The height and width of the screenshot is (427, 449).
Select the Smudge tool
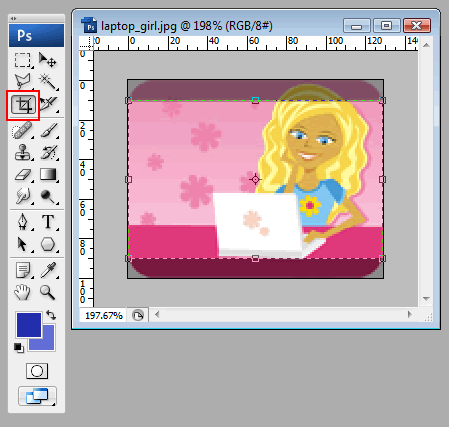(x=23, y=196)
